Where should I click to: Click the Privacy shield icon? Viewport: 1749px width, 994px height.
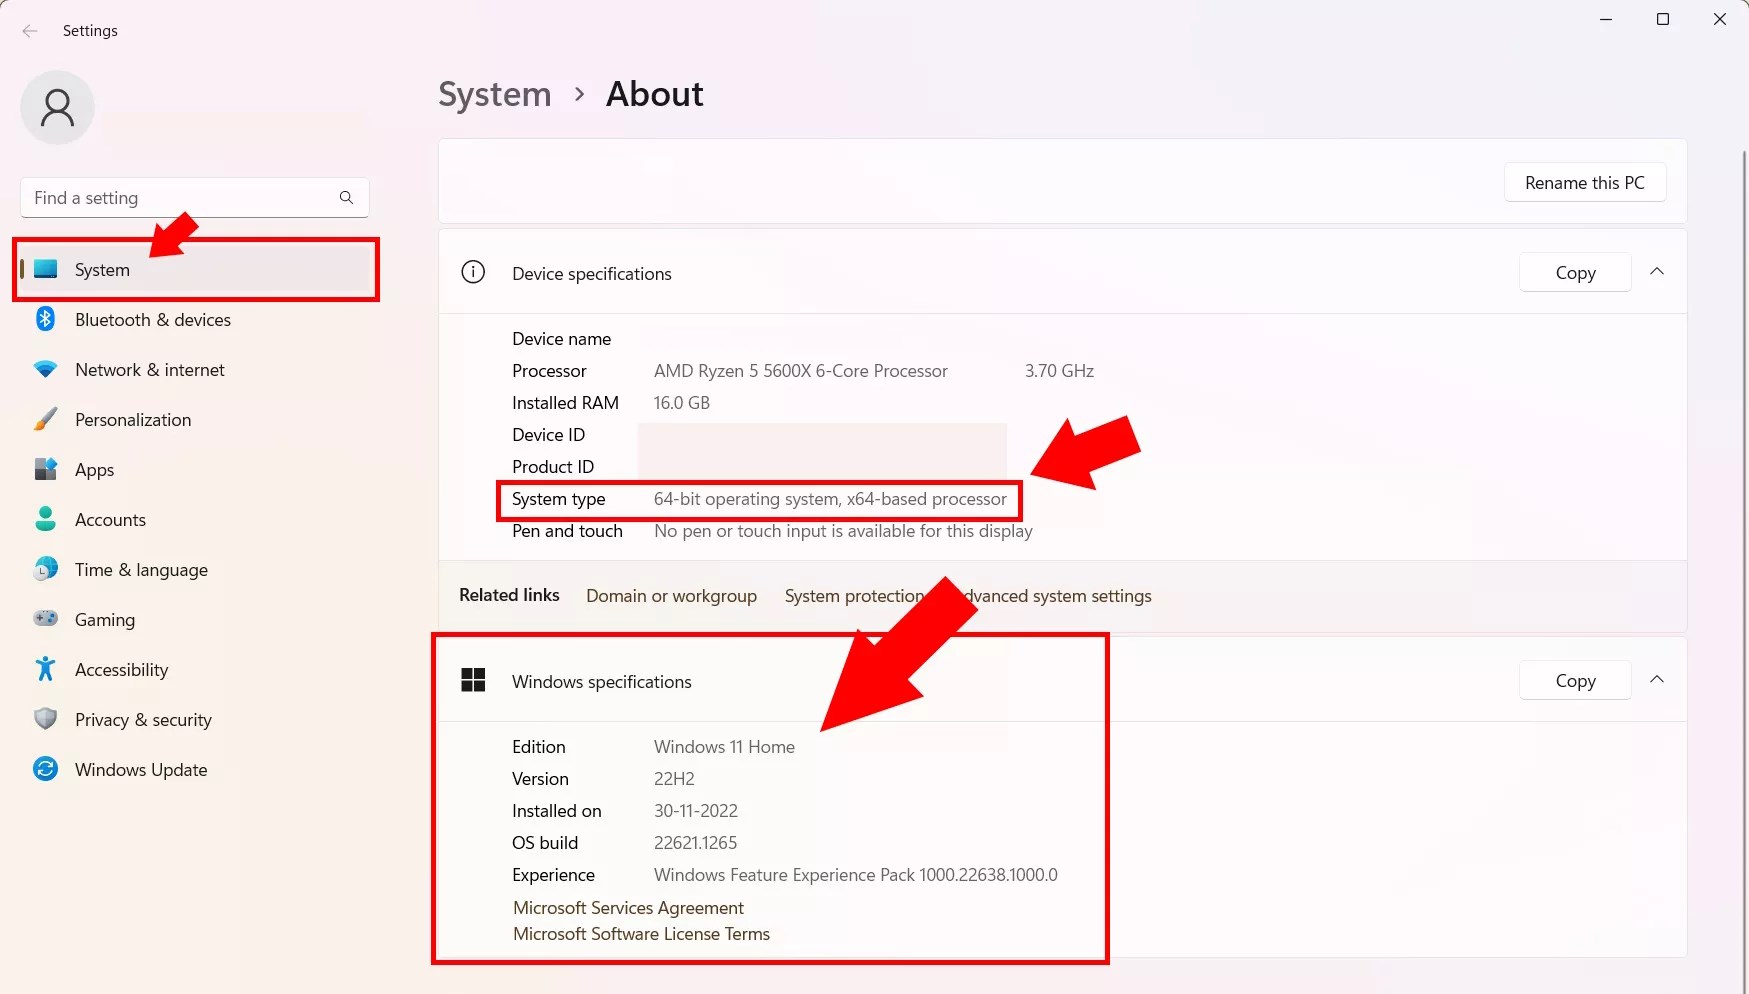(45, 719)
